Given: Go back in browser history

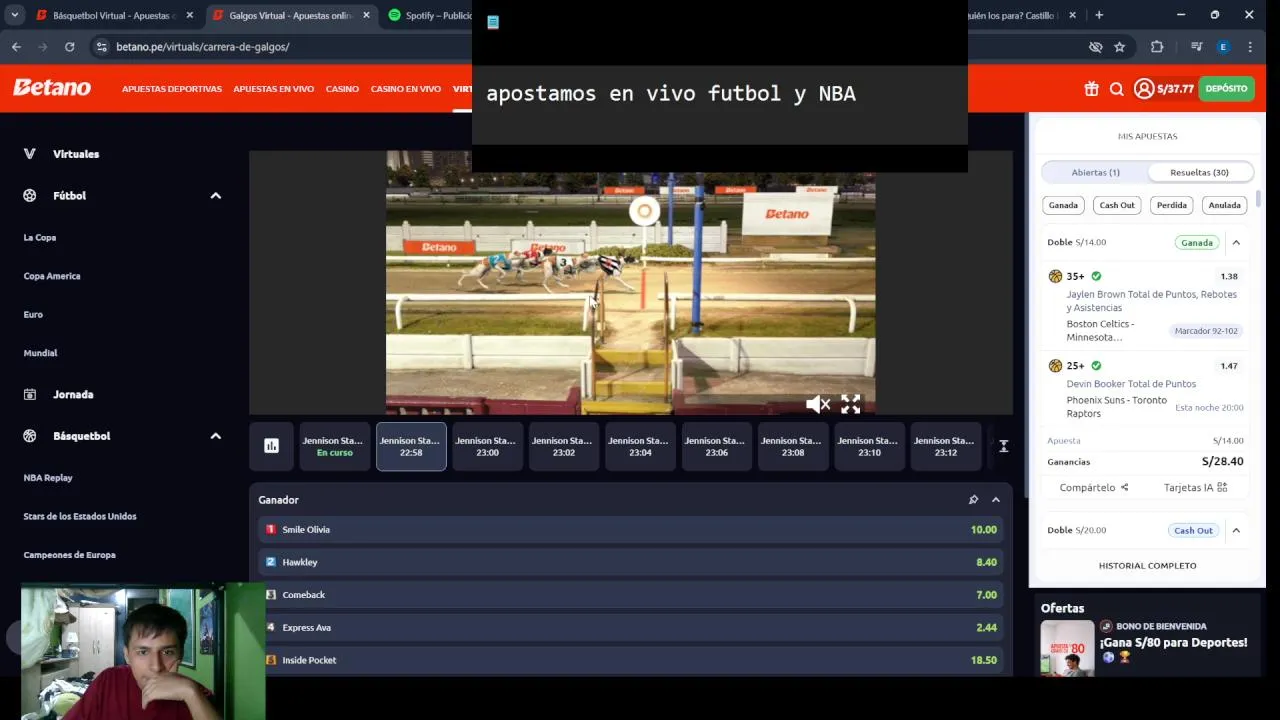Looking at the screenshot, I should tap(16, 47).
